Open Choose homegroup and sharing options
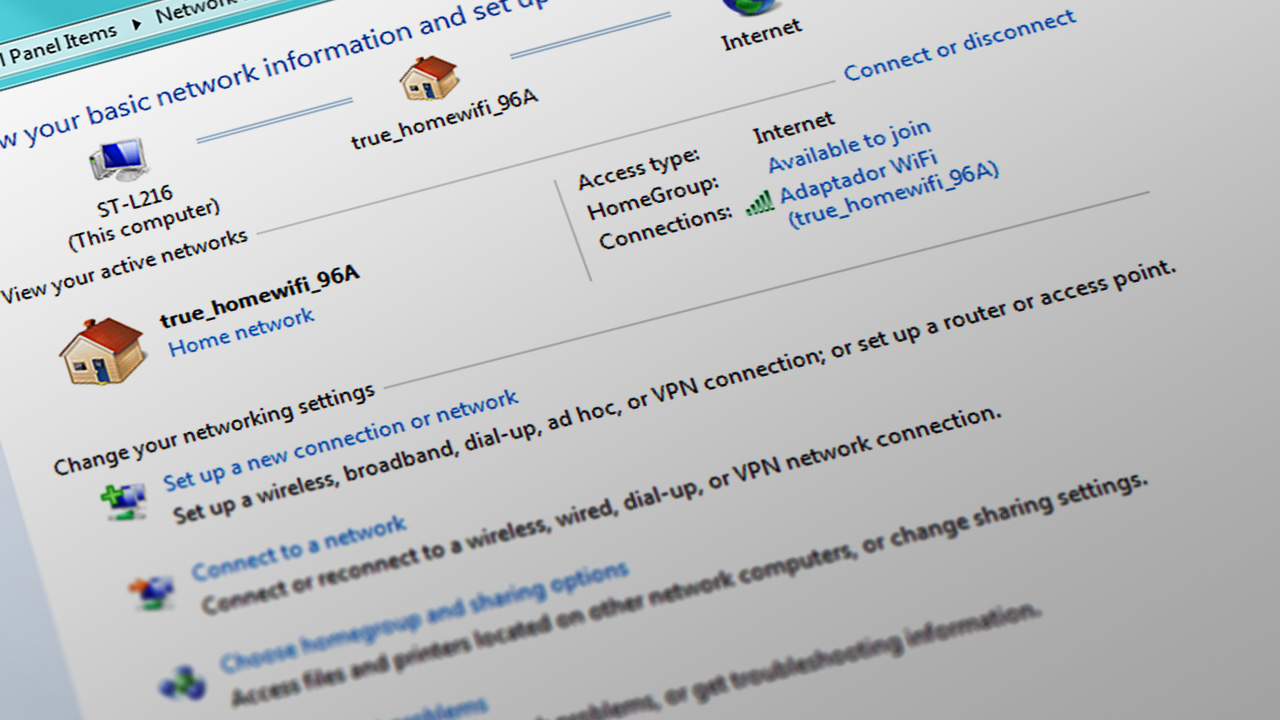1280x720 pixels. tap(424, 617)
